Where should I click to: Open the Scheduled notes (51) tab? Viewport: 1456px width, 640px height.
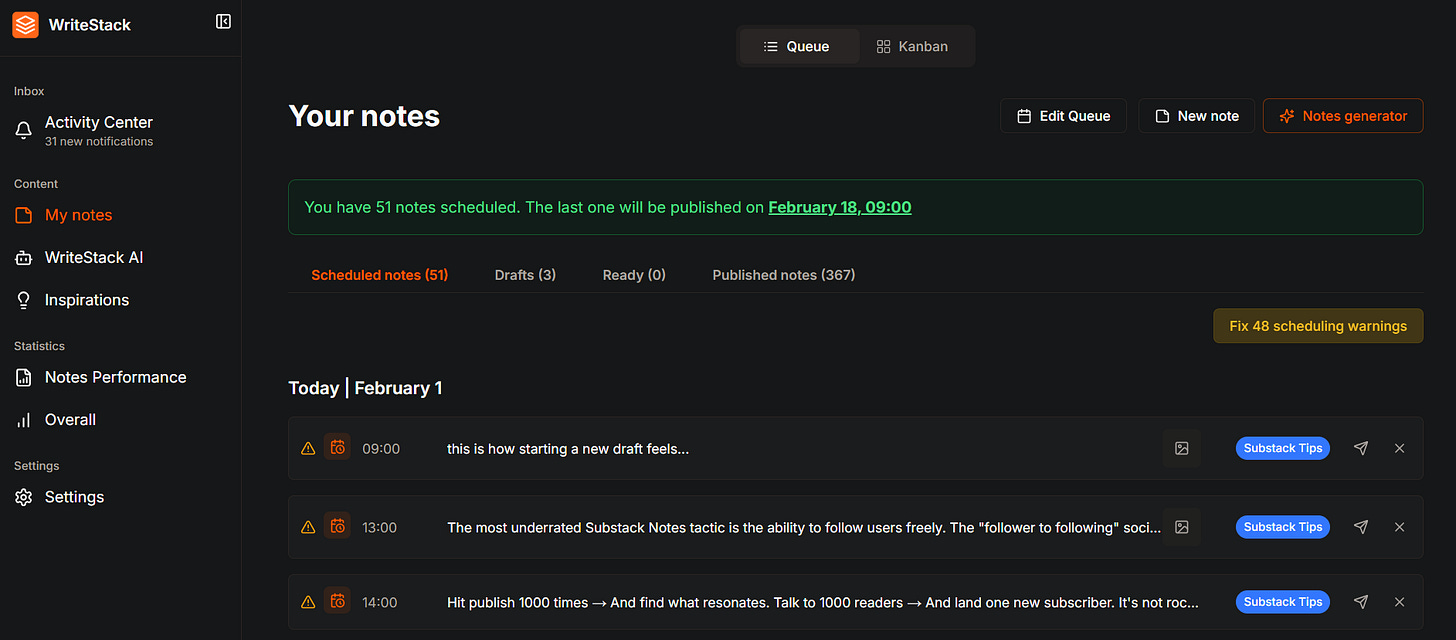point(380,274)
